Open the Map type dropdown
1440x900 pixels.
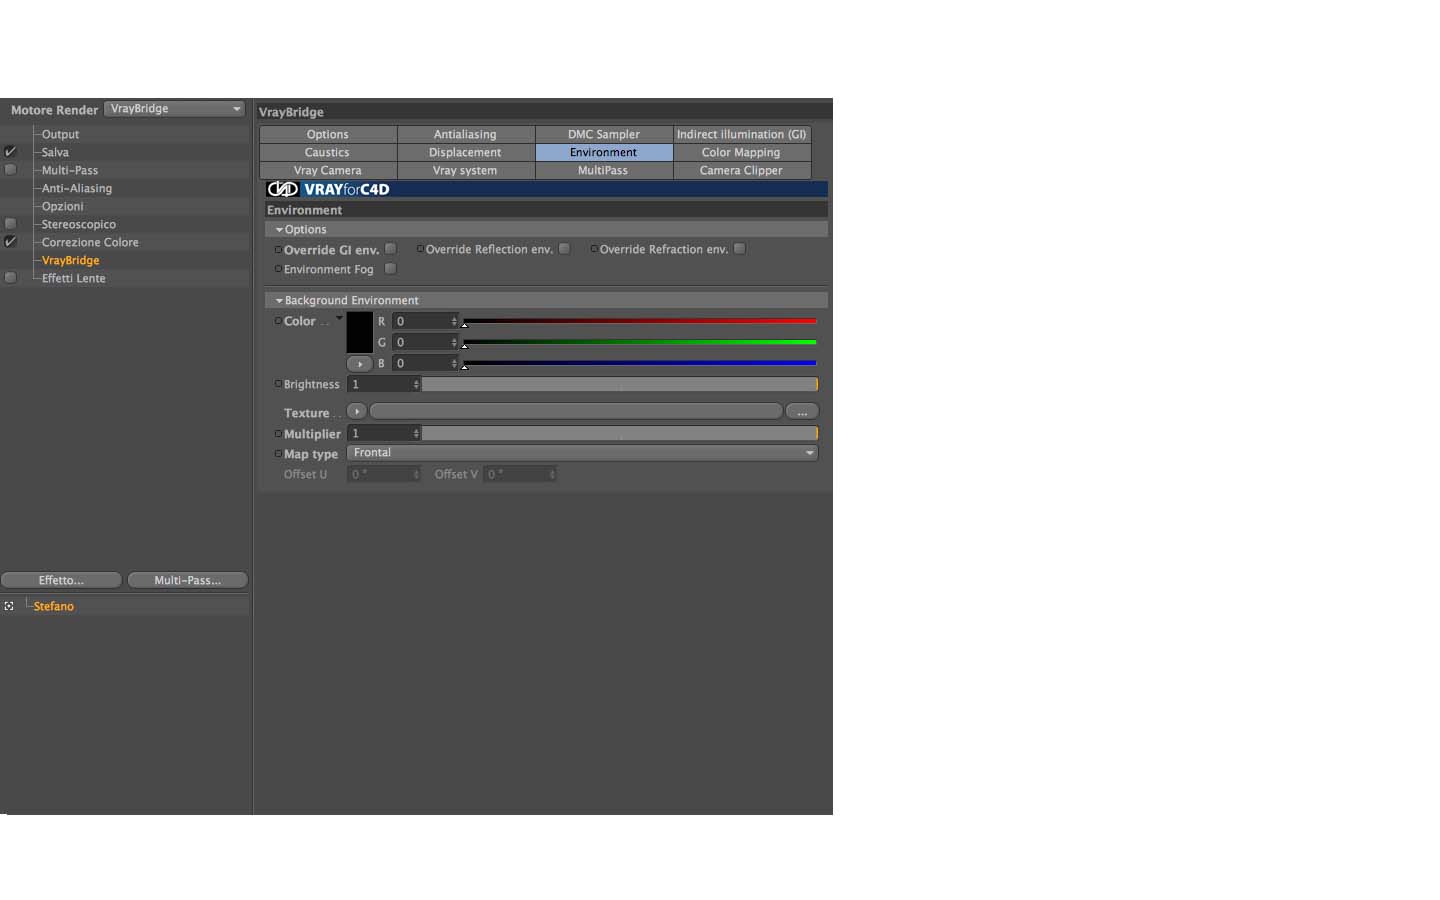(x=583, y=453)
